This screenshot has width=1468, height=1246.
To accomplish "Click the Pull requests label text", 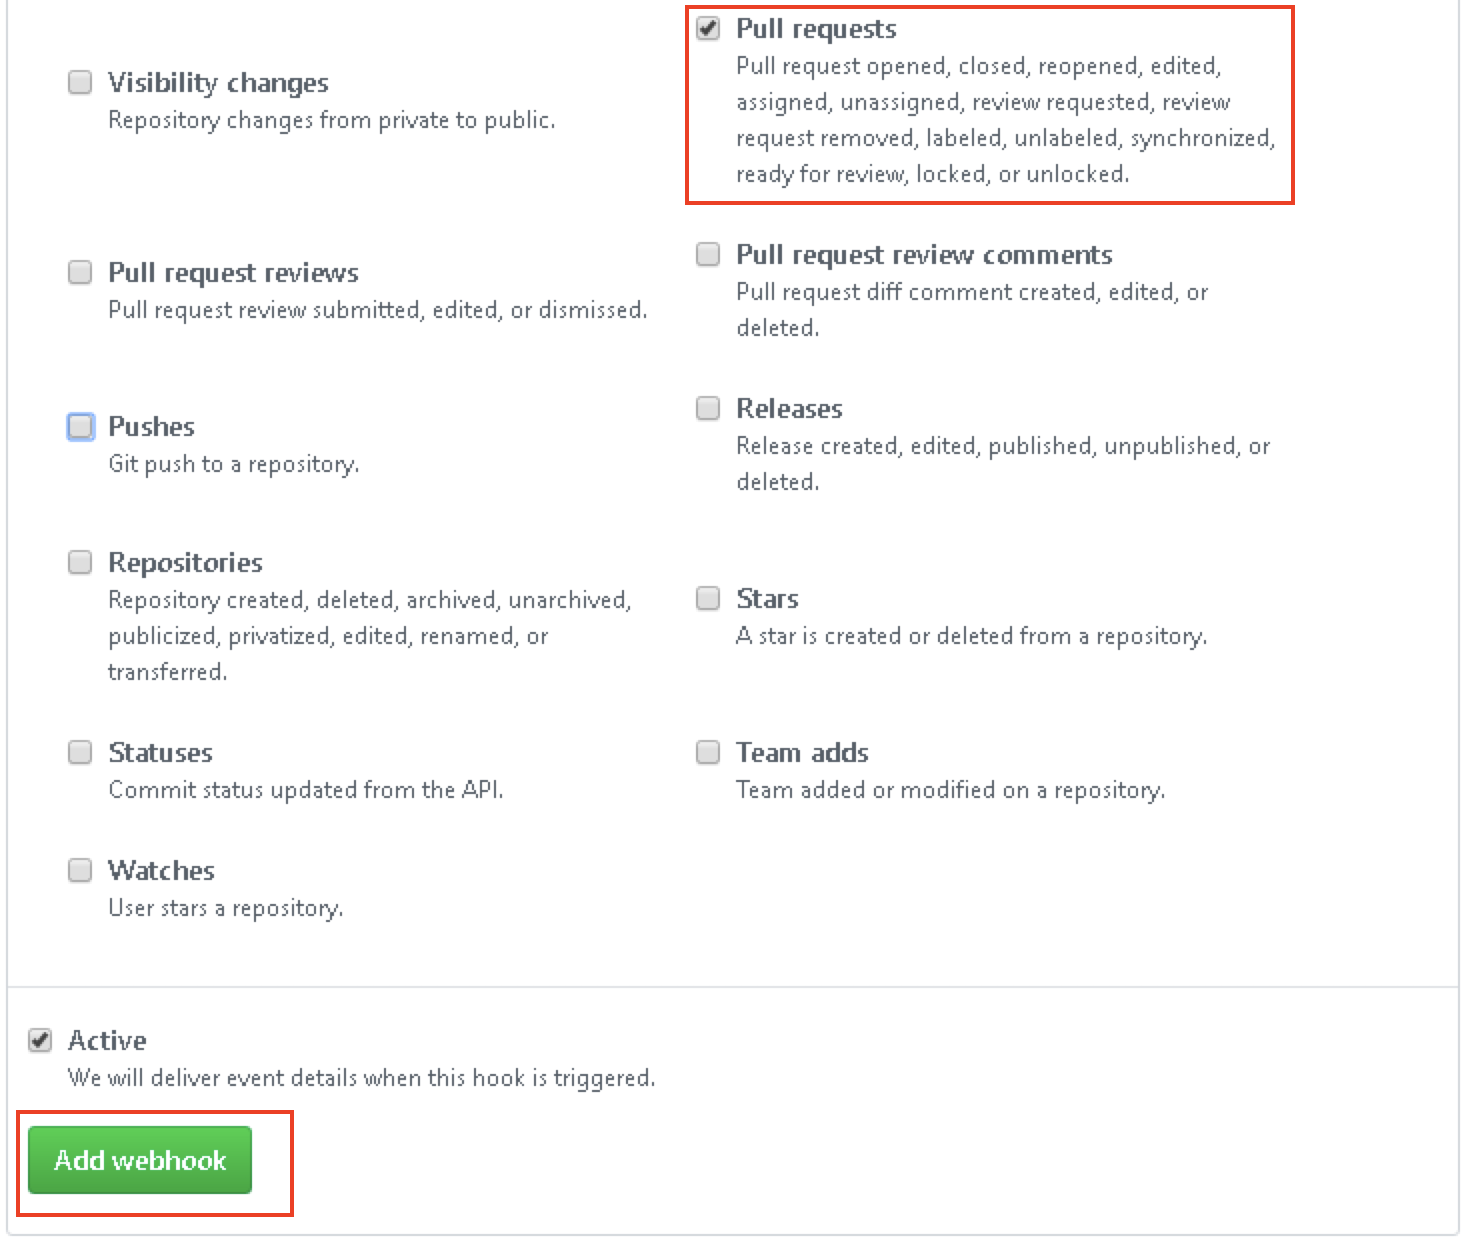I will pos(816,29).
